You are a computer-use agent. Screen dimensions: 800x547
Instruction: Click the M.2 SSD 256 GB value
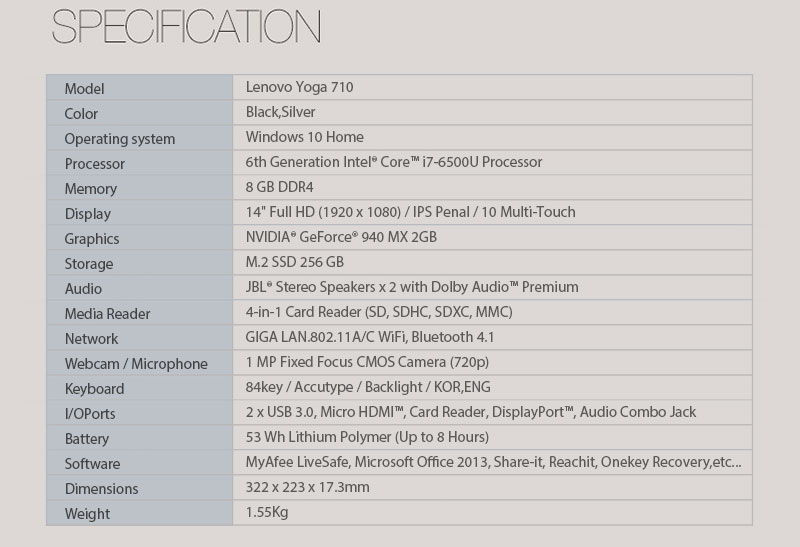[x=294, y=262]
